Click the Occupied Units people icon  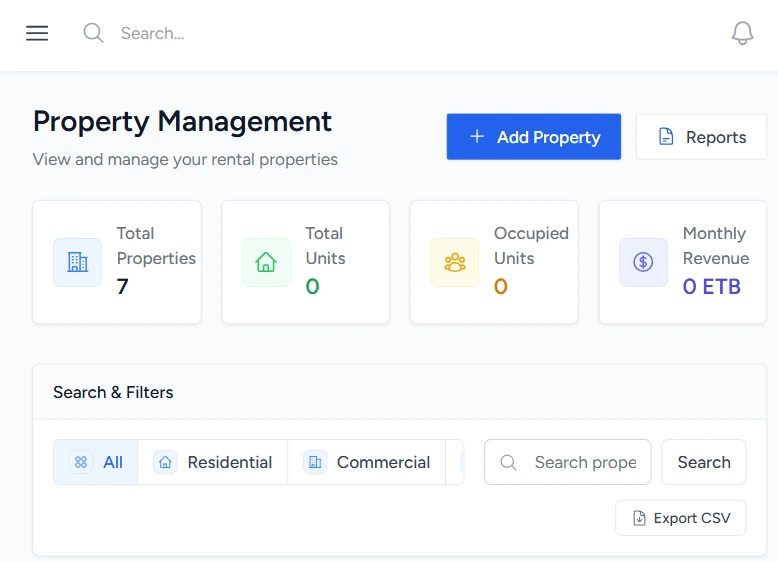454,262
